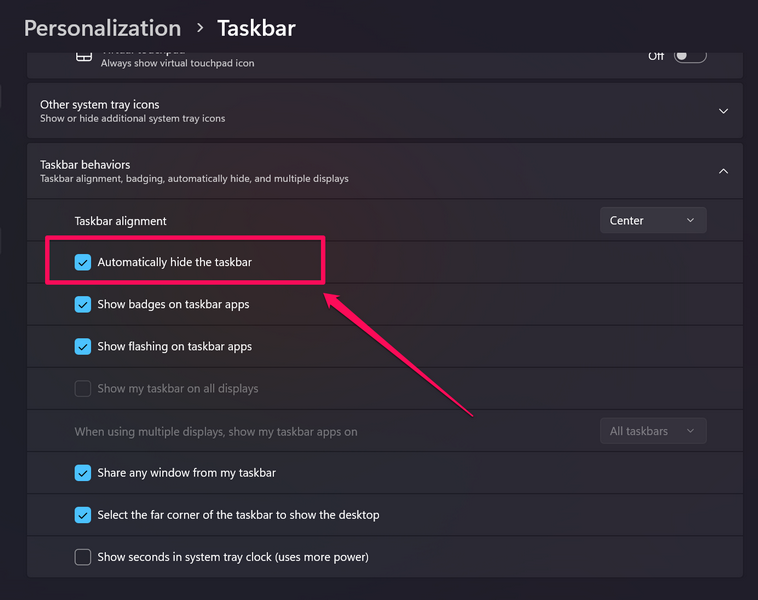Check Show my taskbar on all displays
This screenshot has height=600, width=758.
pyautogui.click(x=83, y=388)
